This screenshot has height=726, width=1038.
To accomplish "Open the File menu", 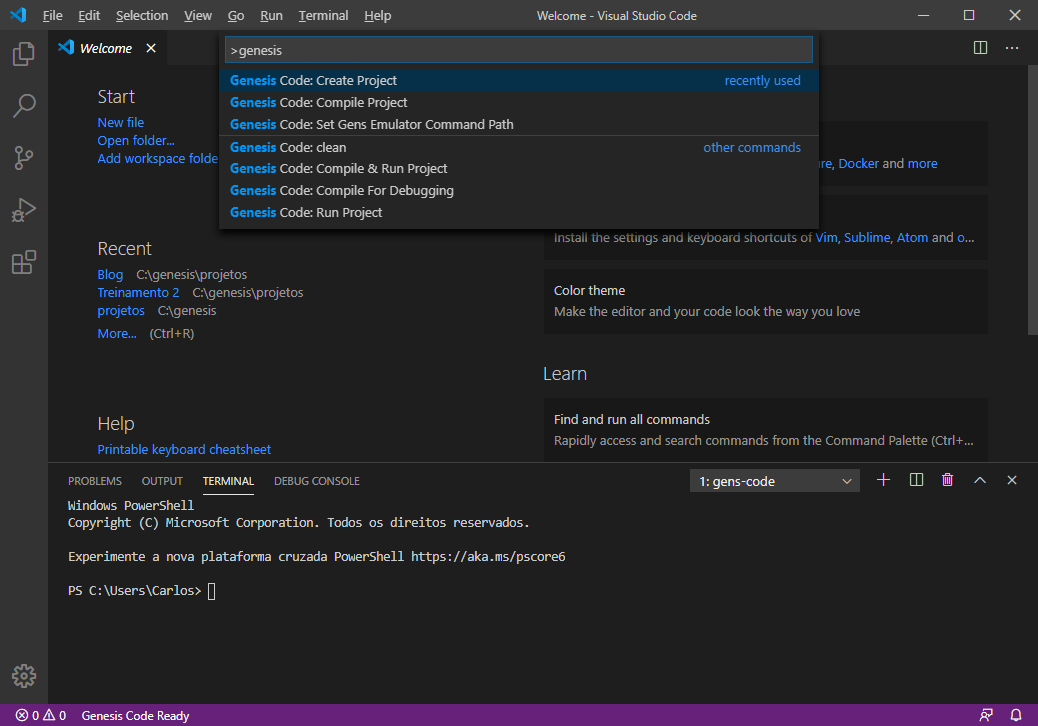I will 52,15.
